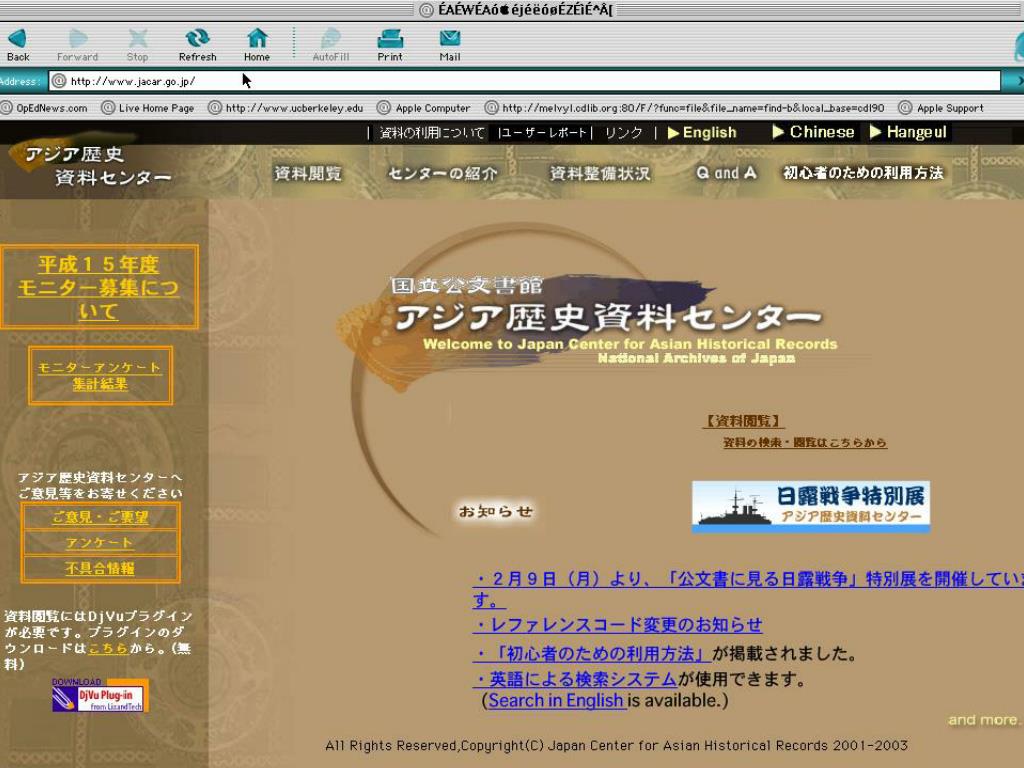Click the こちら plugin download link

[108, 648]
